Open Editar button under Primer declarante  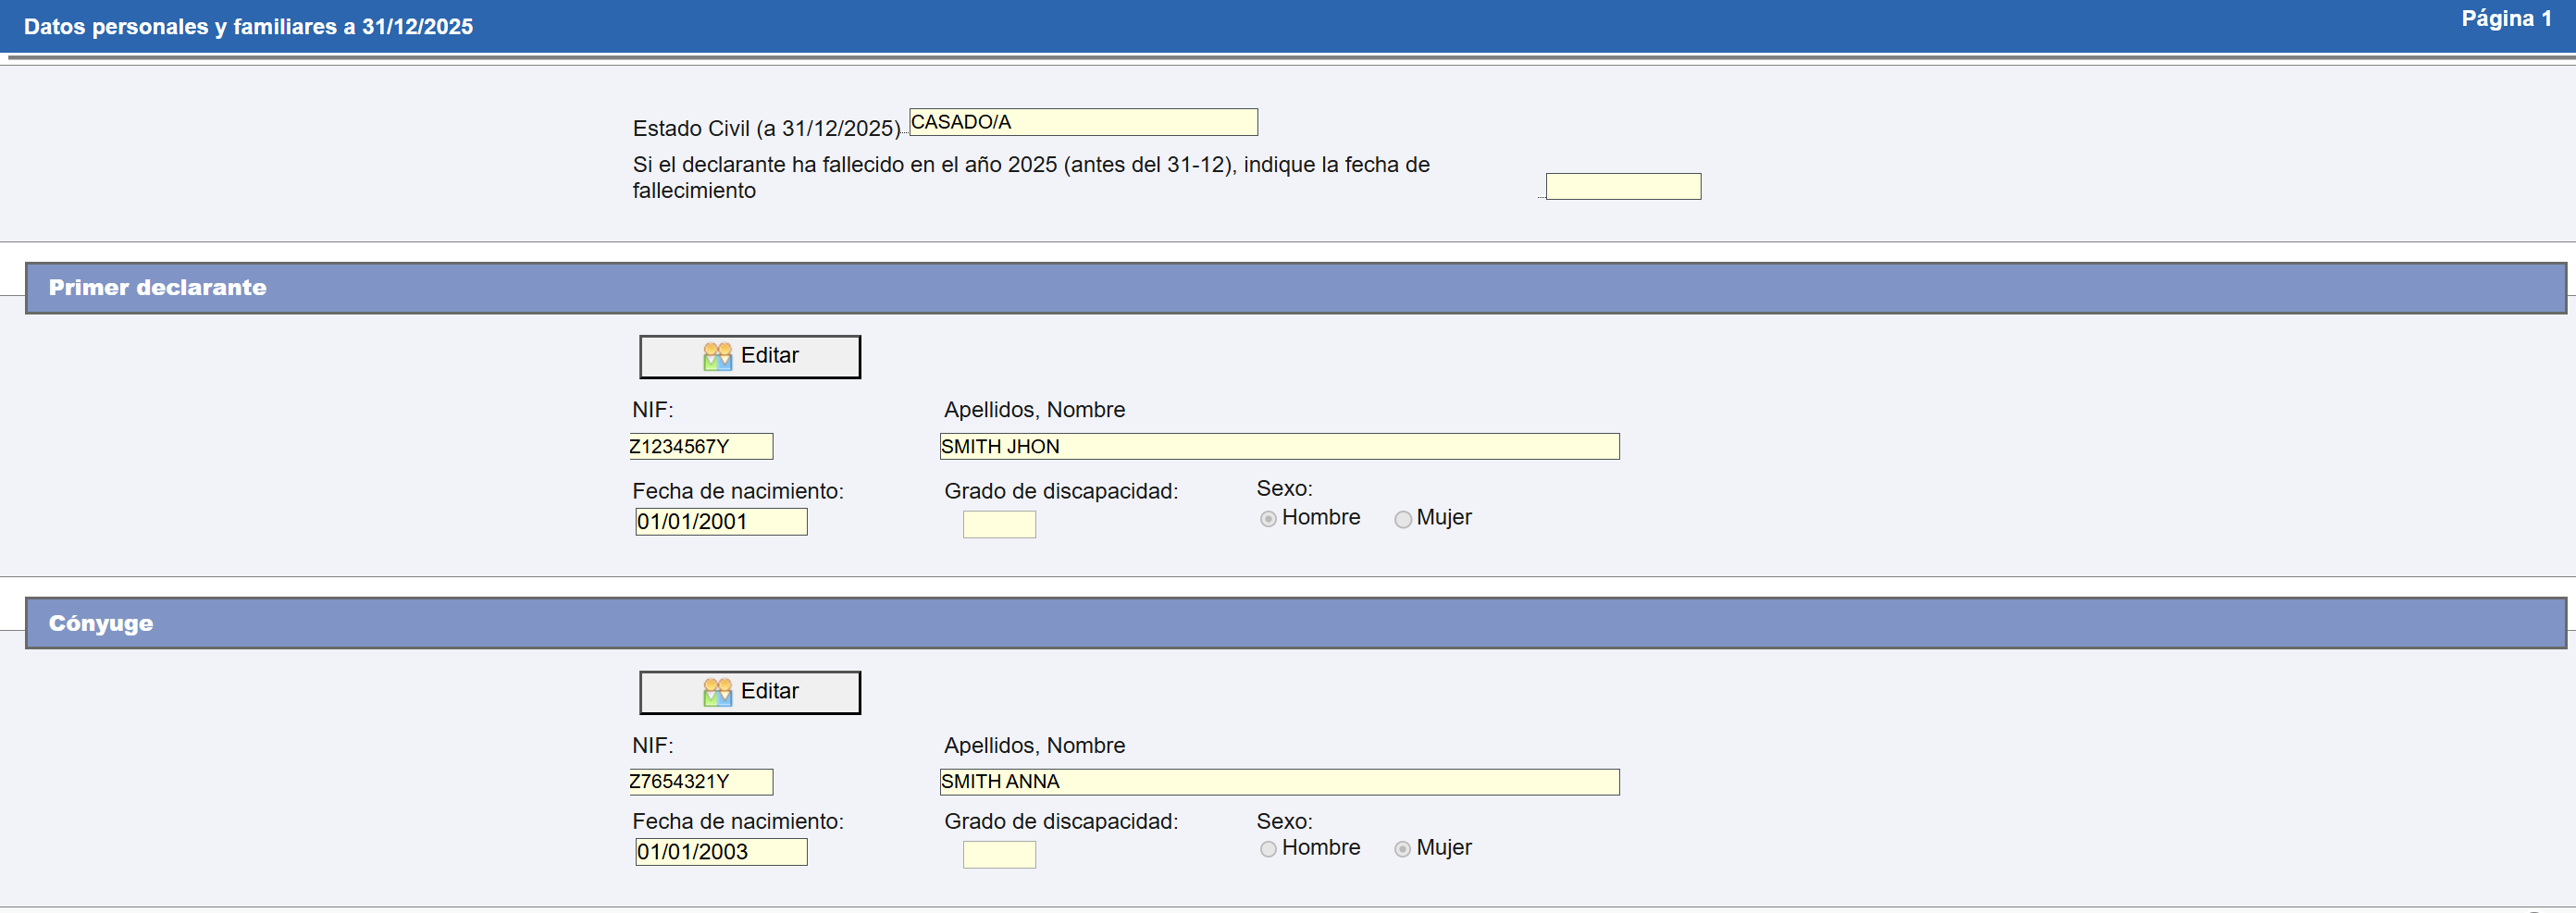click(x=750, y=357)
